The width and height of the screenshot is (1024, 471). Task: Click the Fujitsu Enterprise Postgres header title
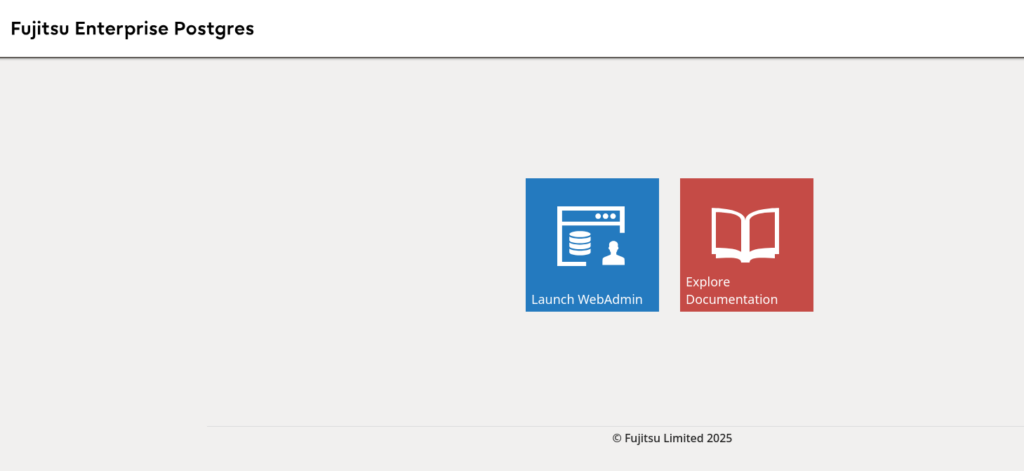pyautogui.click(x=132, y=29)
